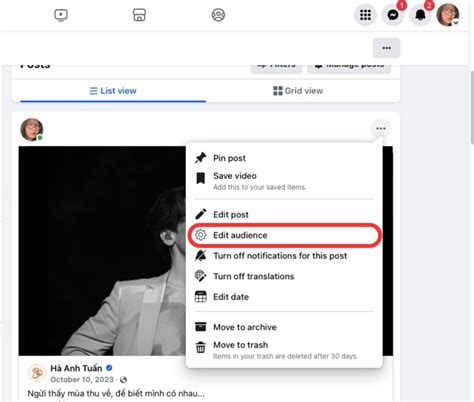Choose Edit date from the menu
The height and width of the screenshot is (402, 474).
(x=284, y=297)
